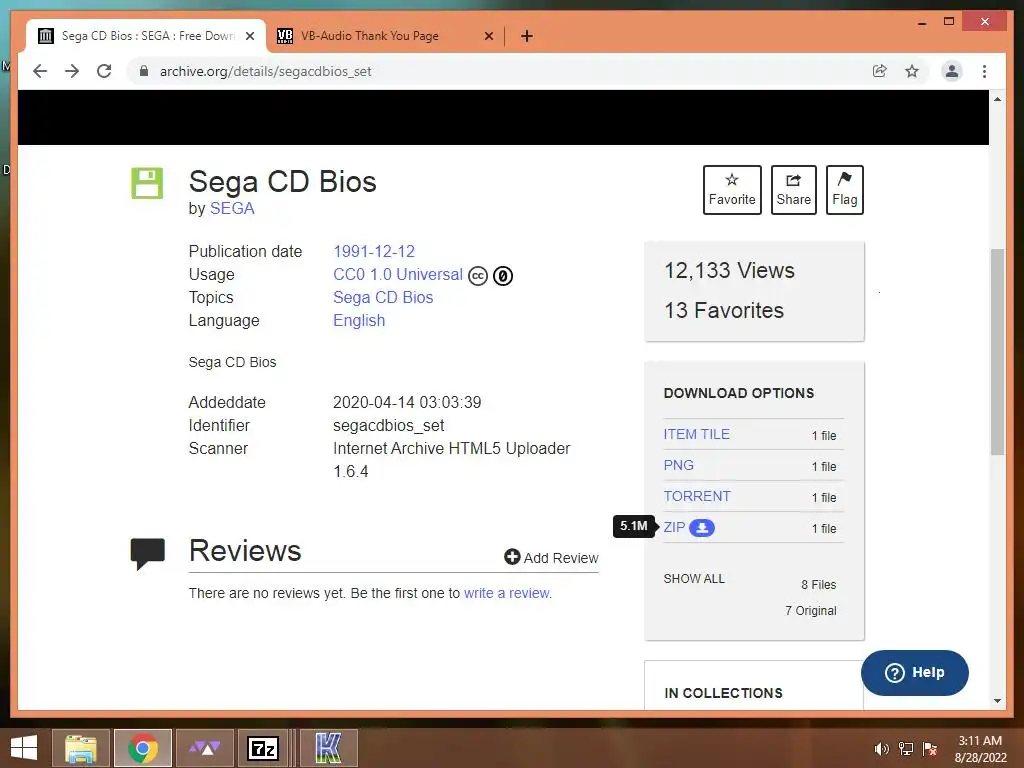Close the VB-Audio Thank You Page tab
This screenshot has height=768, width=1024.
(x=488, y=36)
